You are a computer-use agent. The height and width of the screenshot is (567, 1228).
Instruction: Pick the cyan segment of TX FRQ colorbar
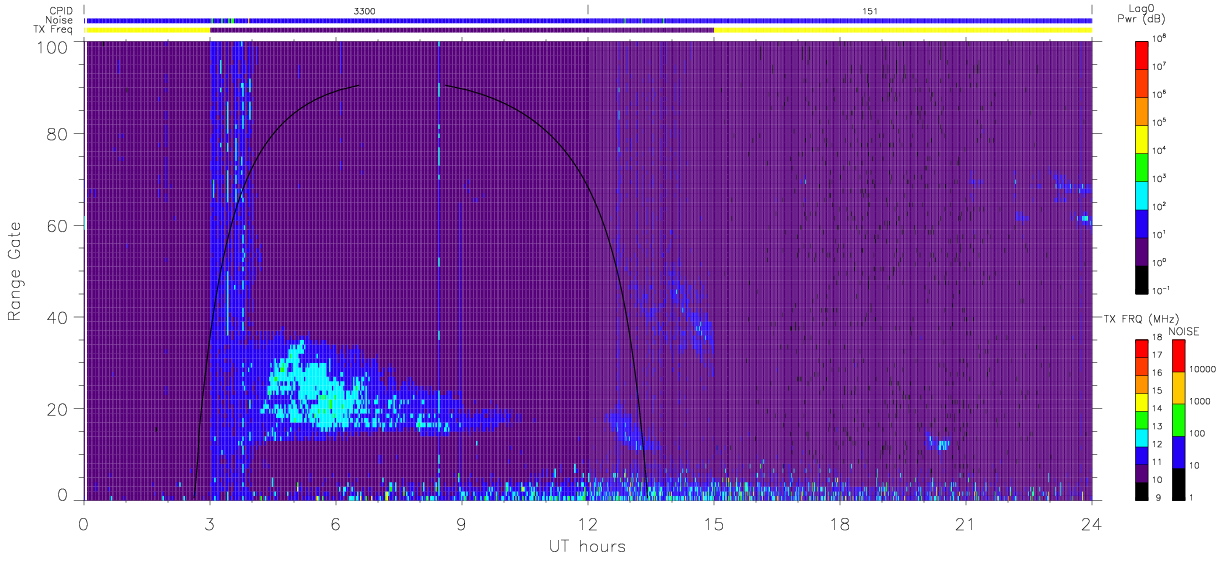[1143, 436]
